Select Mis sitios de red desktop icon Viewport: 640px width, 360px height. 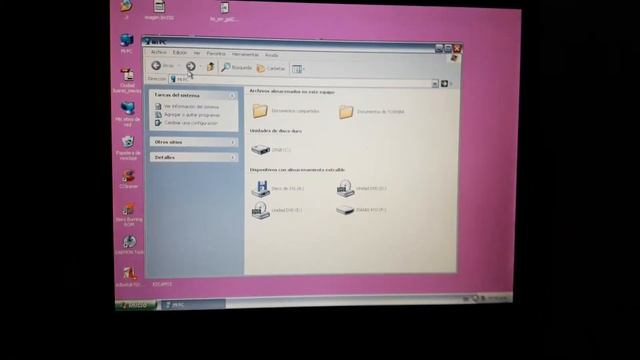tap(127, 114)
